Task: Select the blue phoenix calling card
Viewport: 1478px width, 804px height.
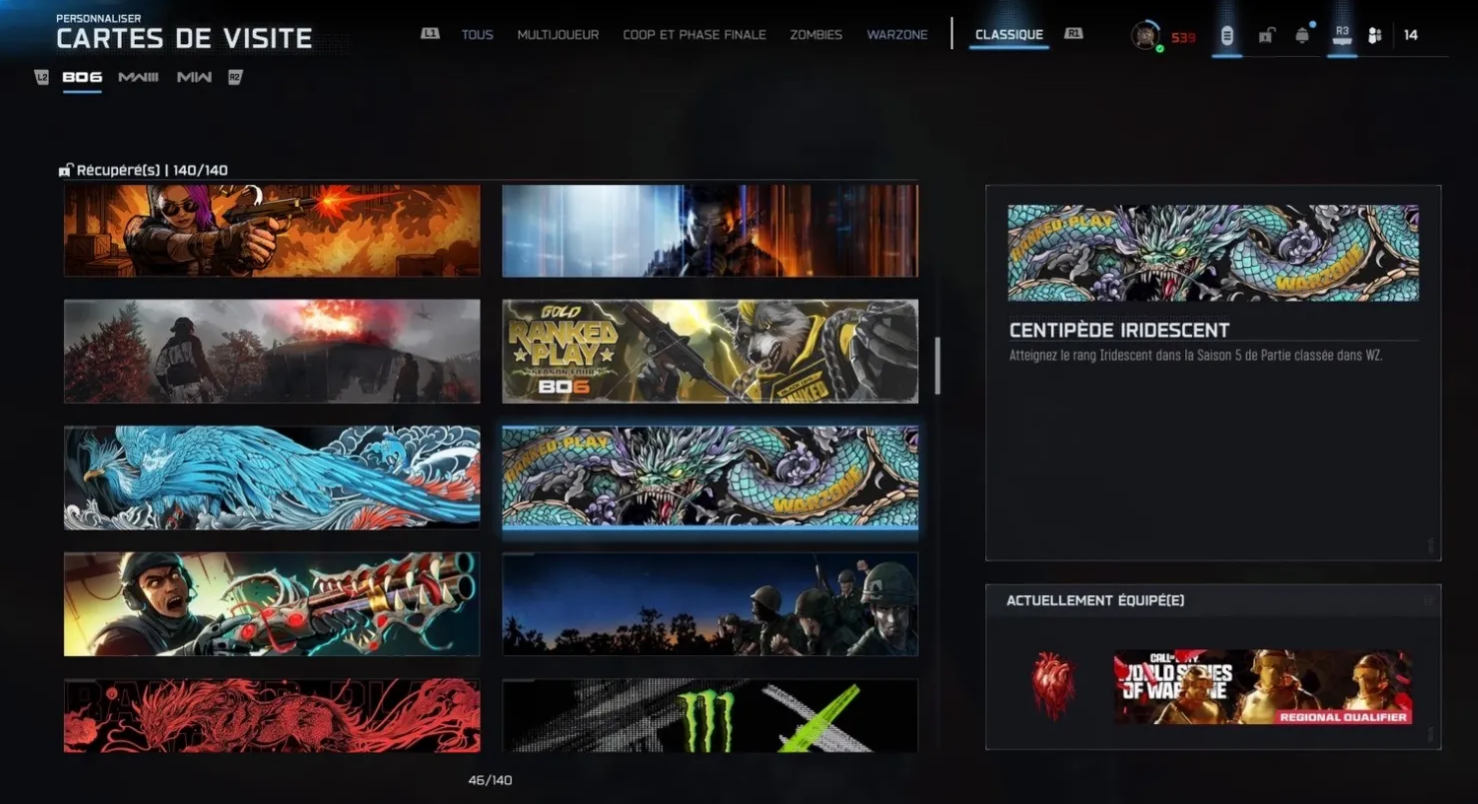Action: coord(272,478)
